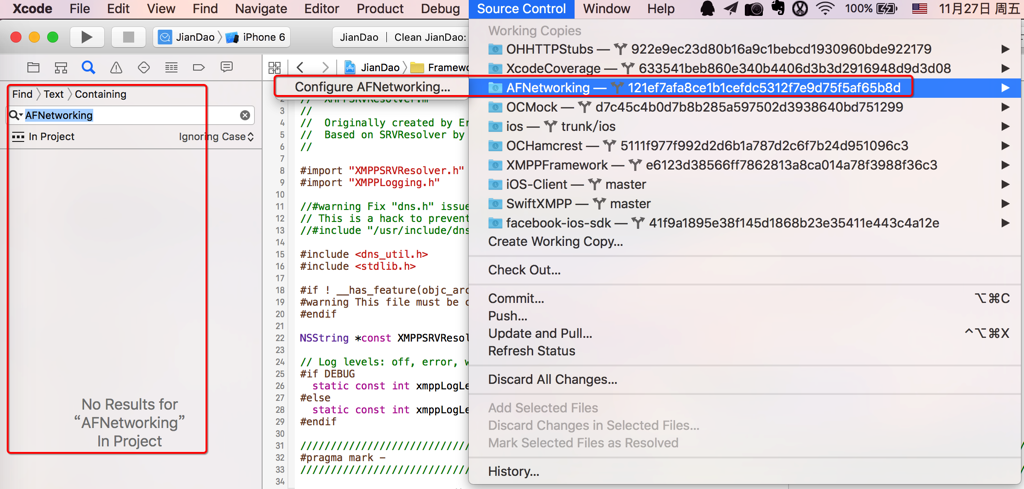Open the Issue navigator warning icon
The height and width of the screenshot is (489, 1024).
[x=116, y=68]
